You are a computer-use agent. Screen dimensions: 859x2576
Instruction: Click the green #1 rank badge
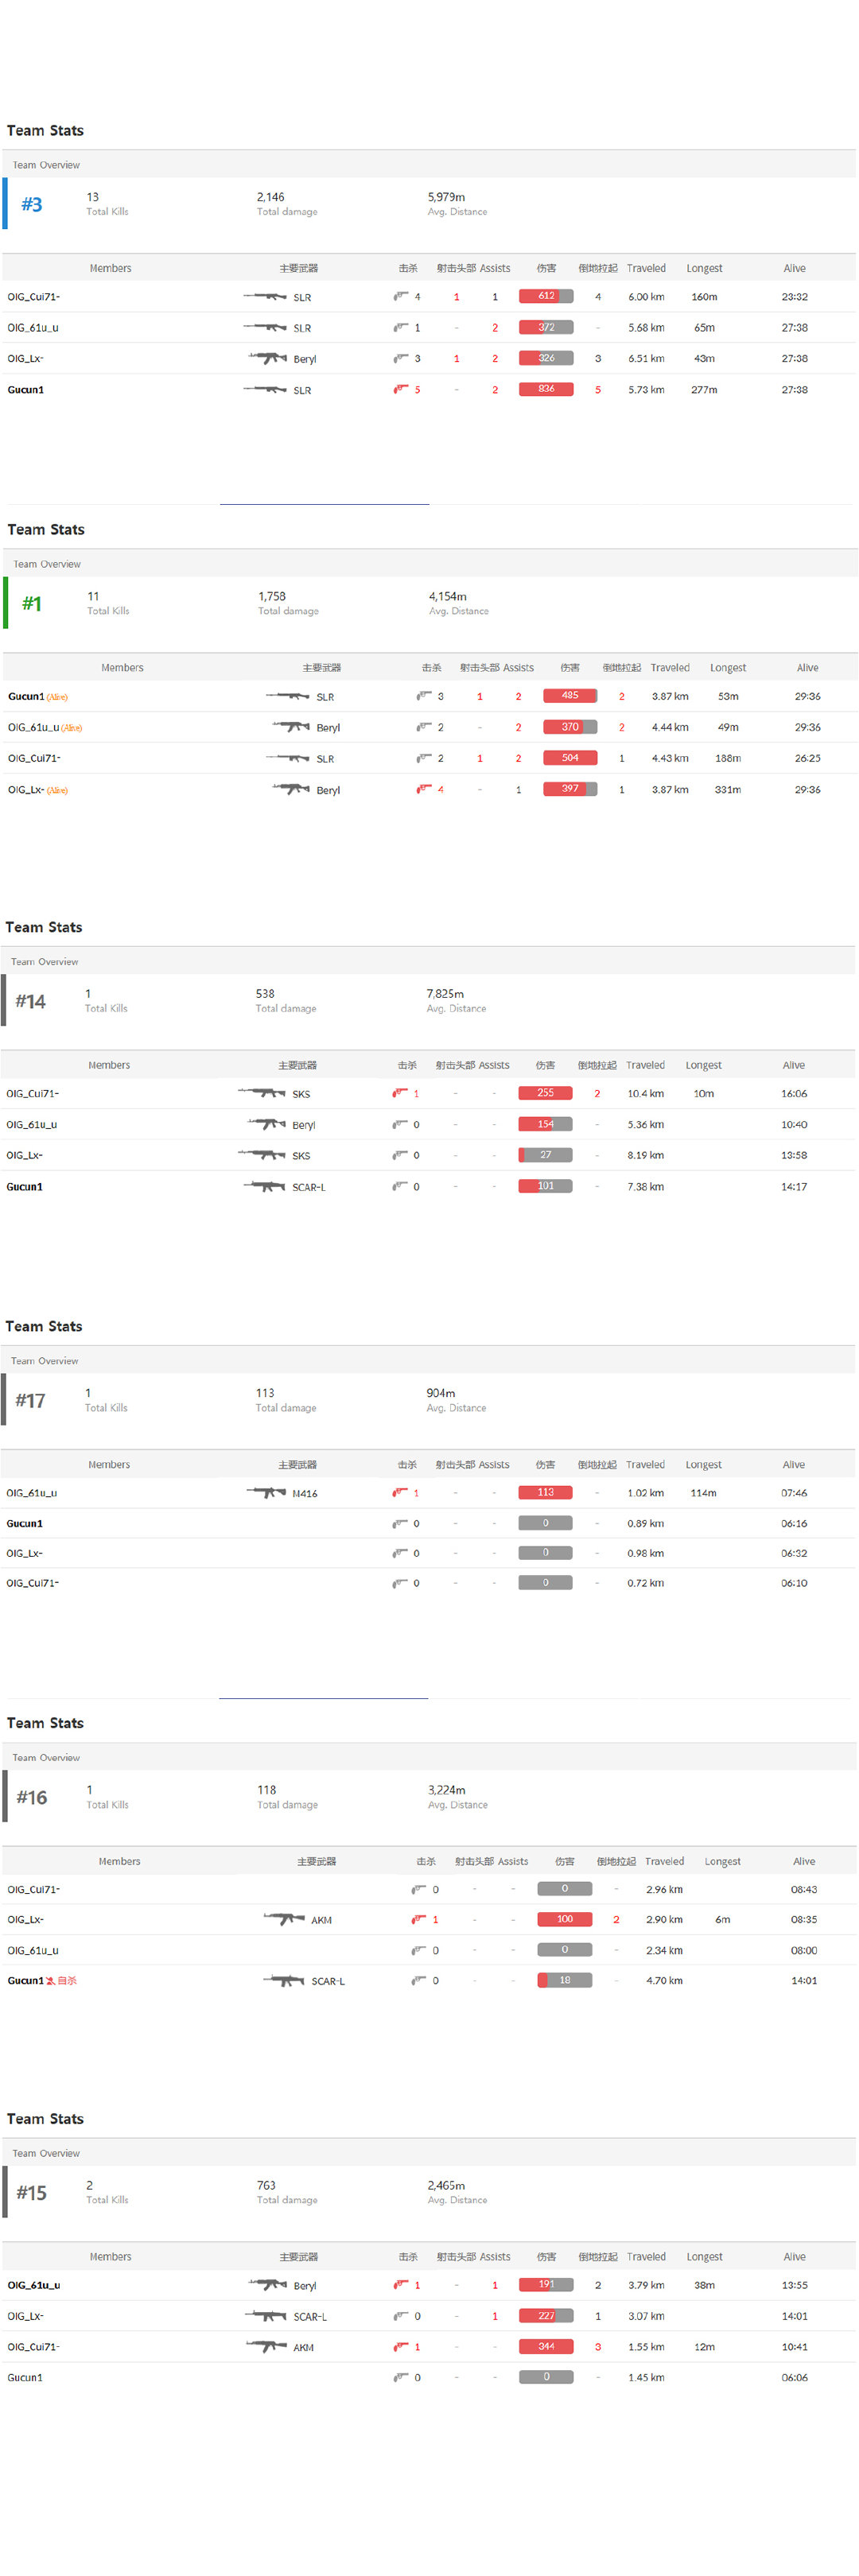click(32, 603)
